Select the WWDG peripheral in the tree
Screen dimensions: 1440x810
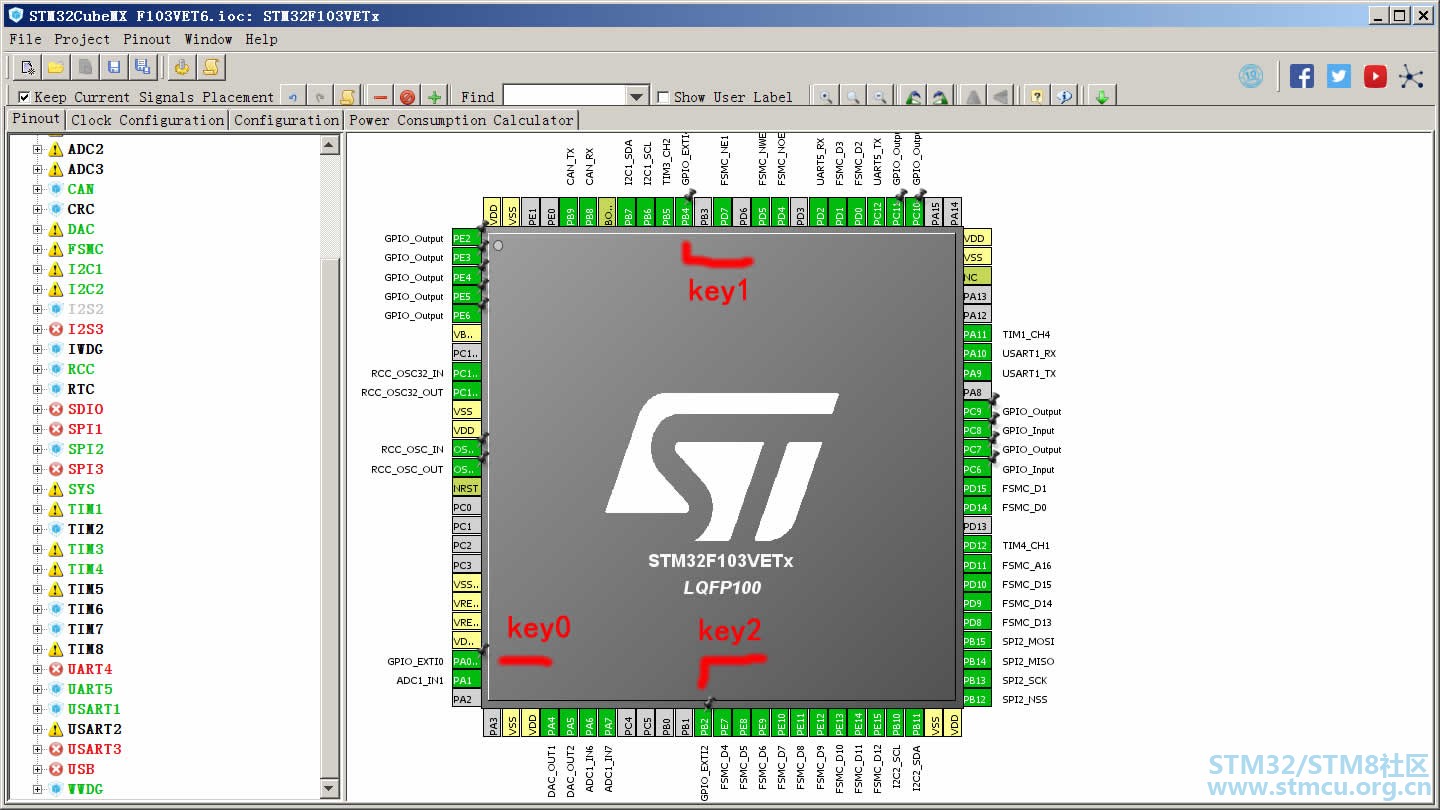pos(85,789)
